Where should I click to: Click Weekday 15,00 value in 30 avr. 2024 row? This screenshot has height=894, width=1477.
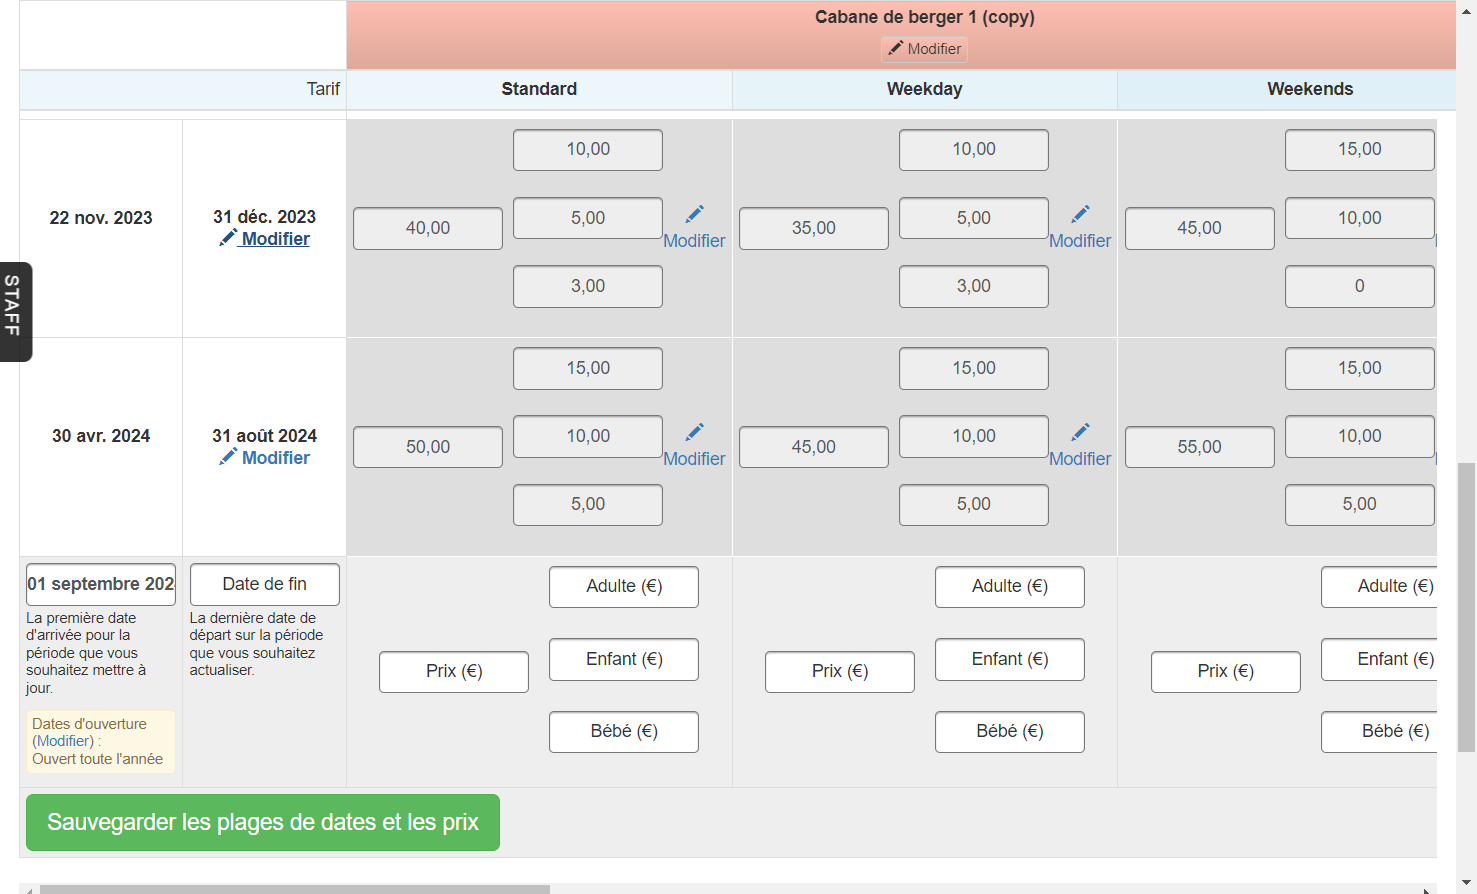(974, 368)
